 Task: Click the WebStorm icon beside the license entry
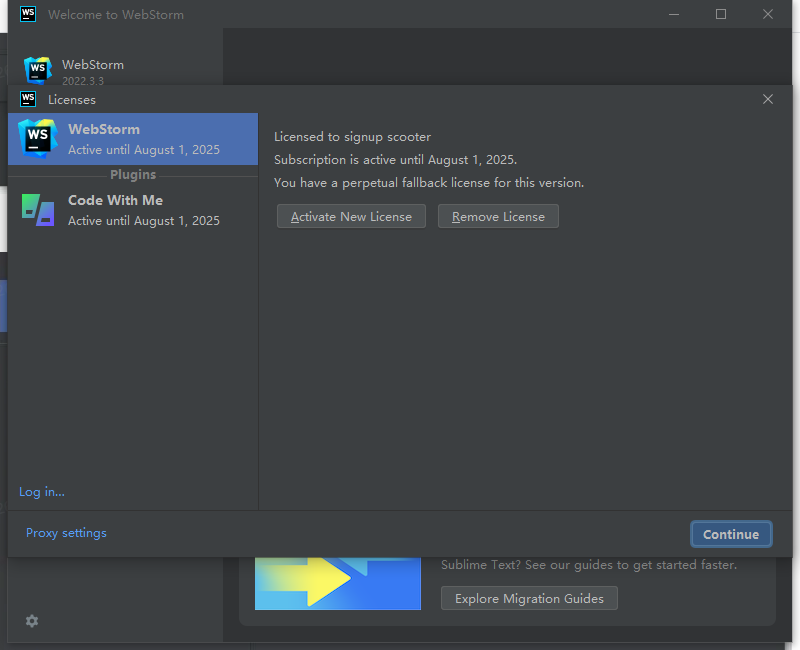tap(37, 137)
